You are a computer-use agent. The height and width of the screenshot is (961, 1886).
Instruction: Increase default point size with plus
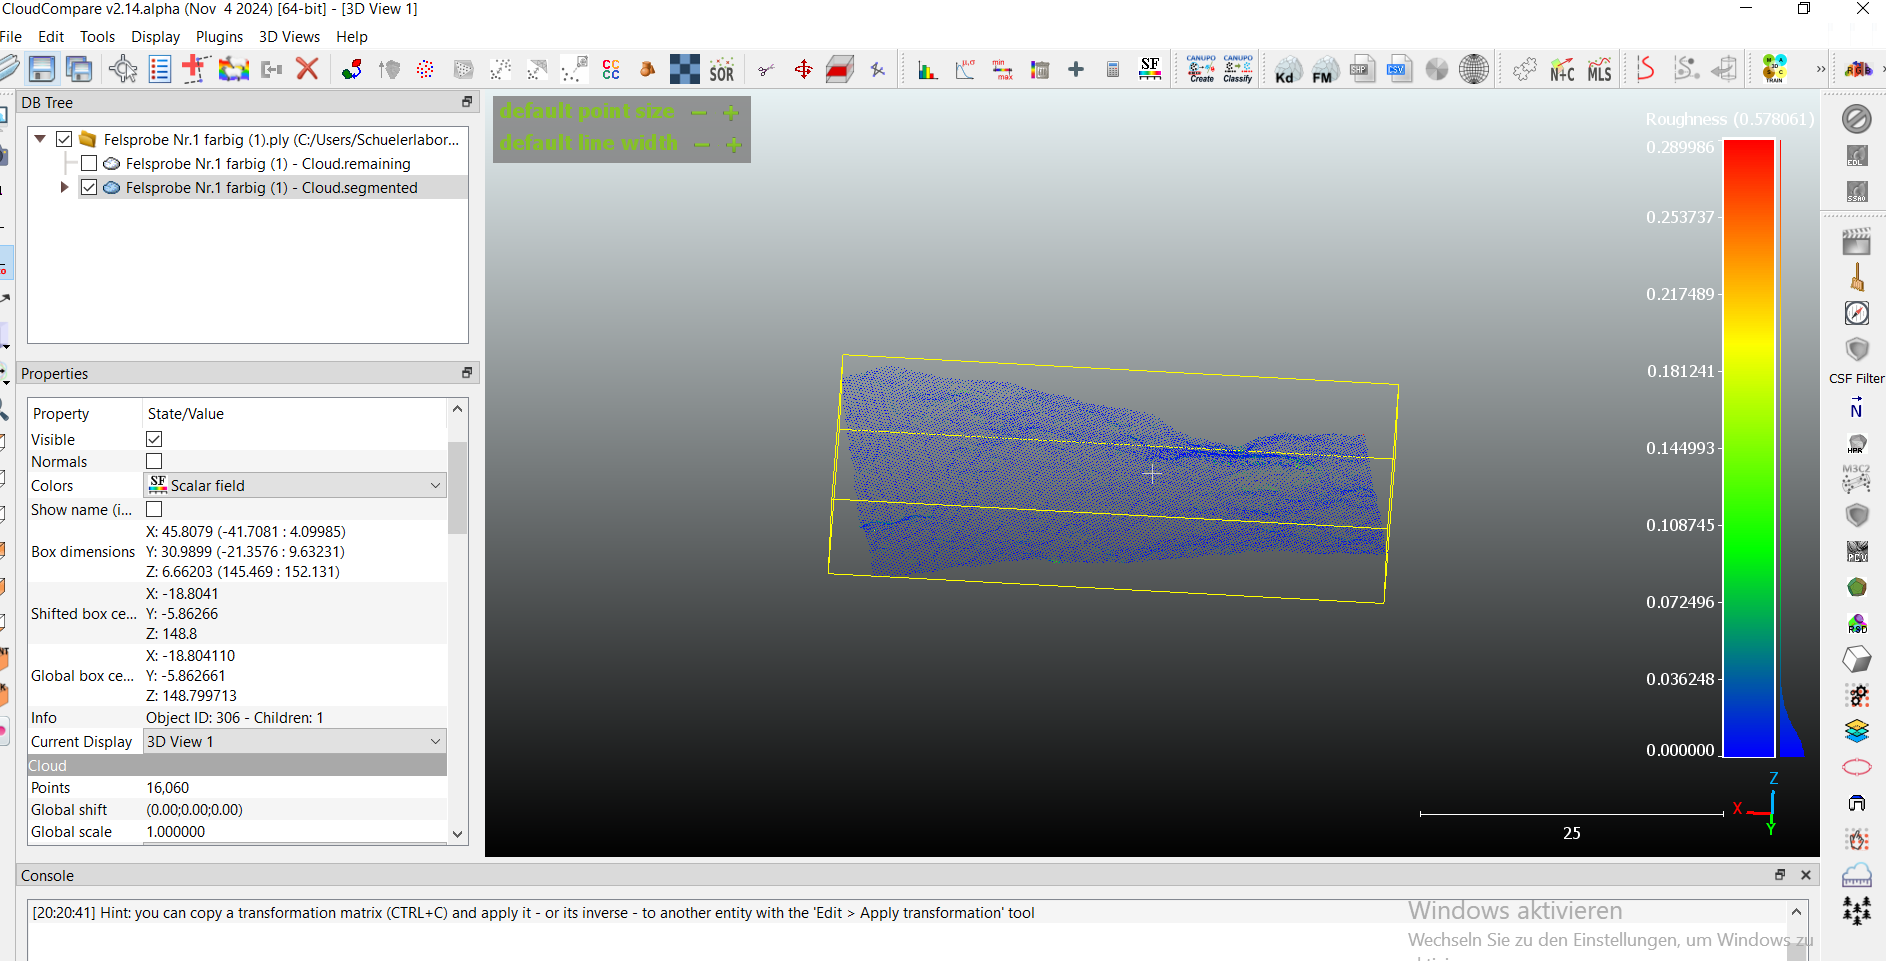tap(731, 112)
